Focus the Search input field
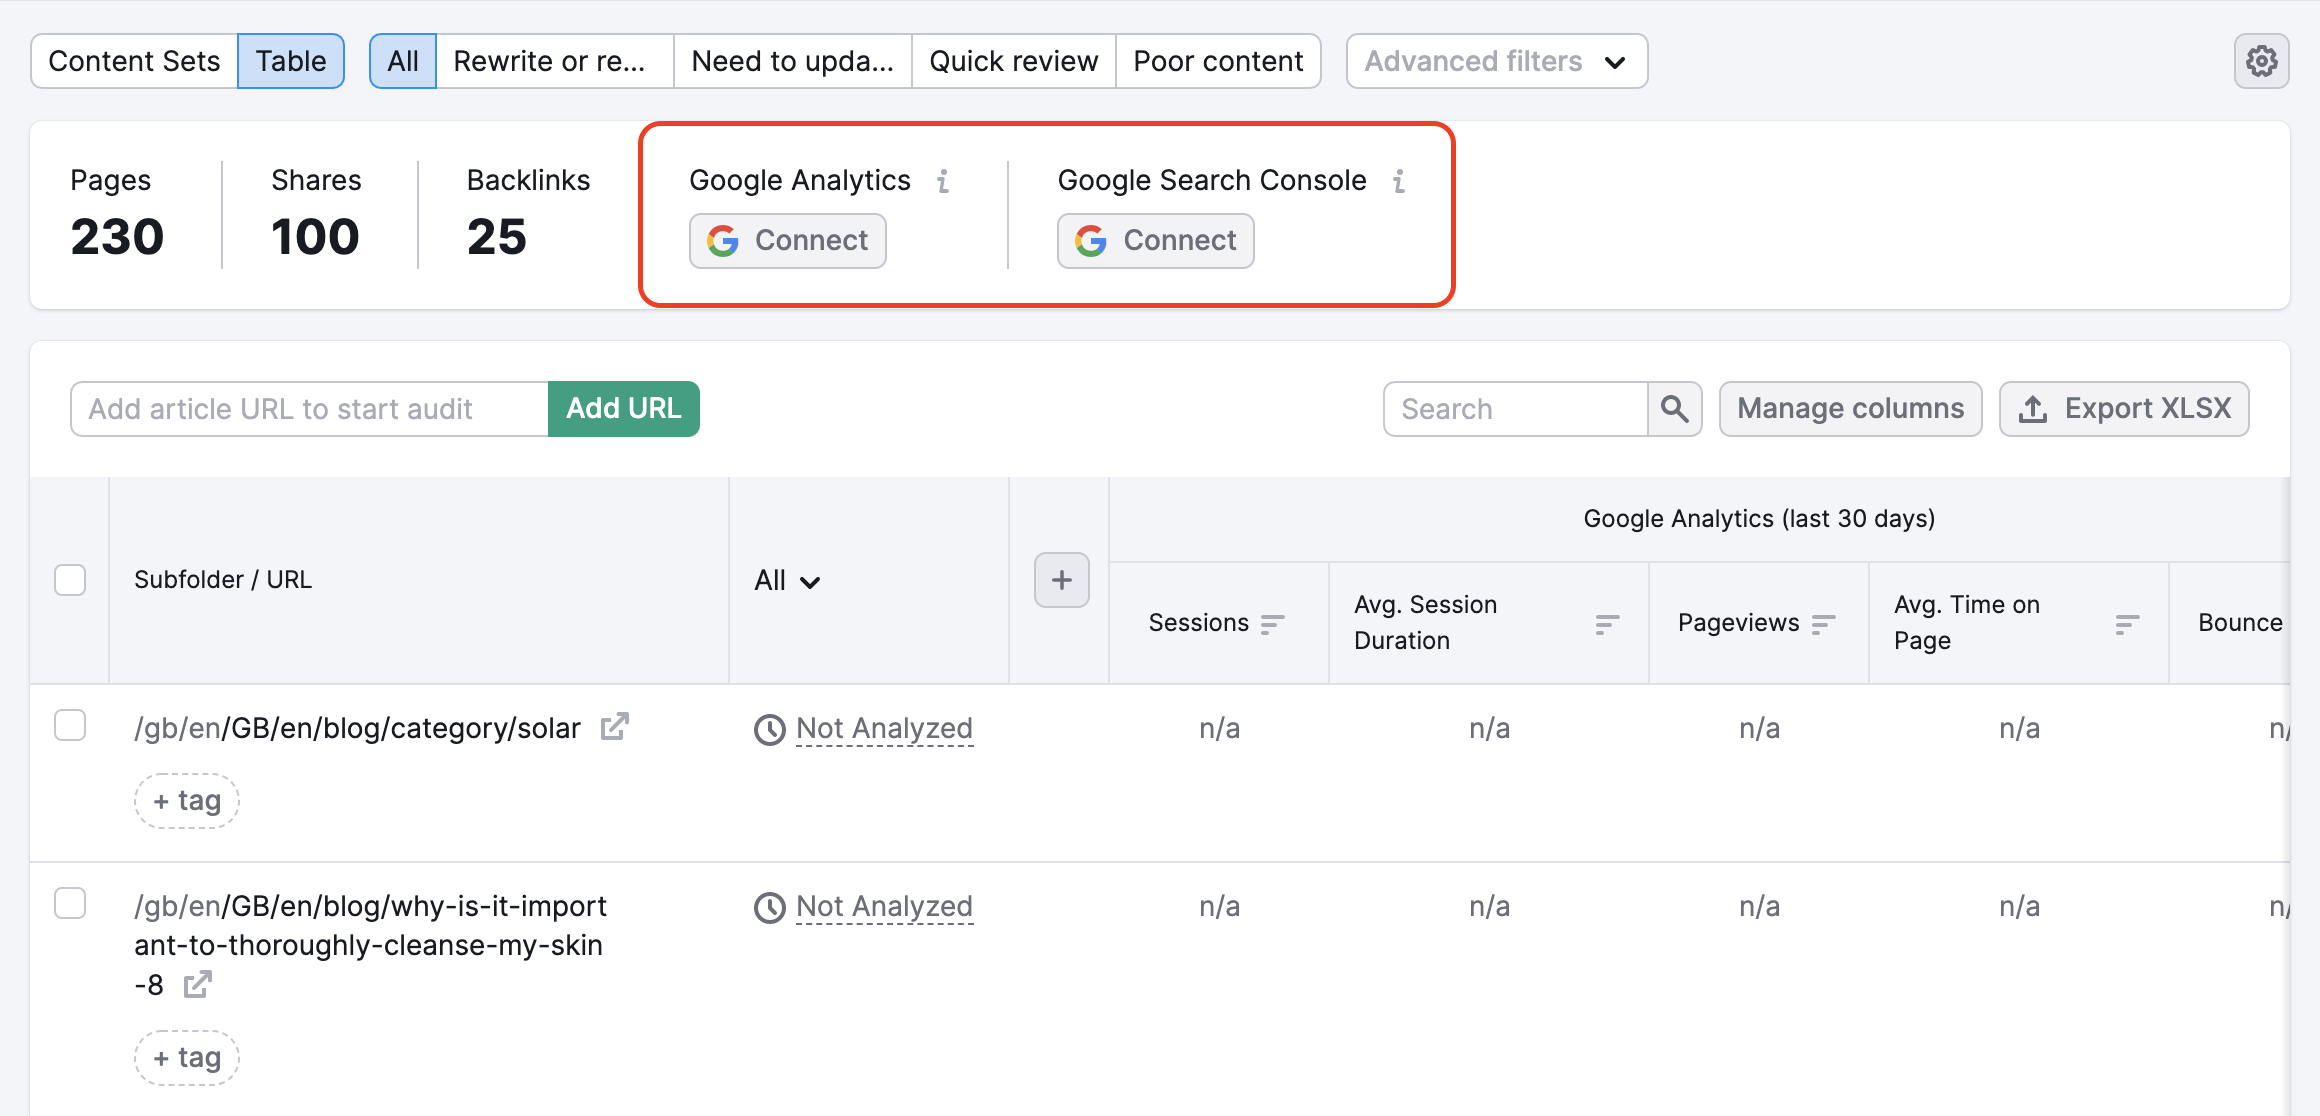2320x1116 pixels. click(1516, 409)
